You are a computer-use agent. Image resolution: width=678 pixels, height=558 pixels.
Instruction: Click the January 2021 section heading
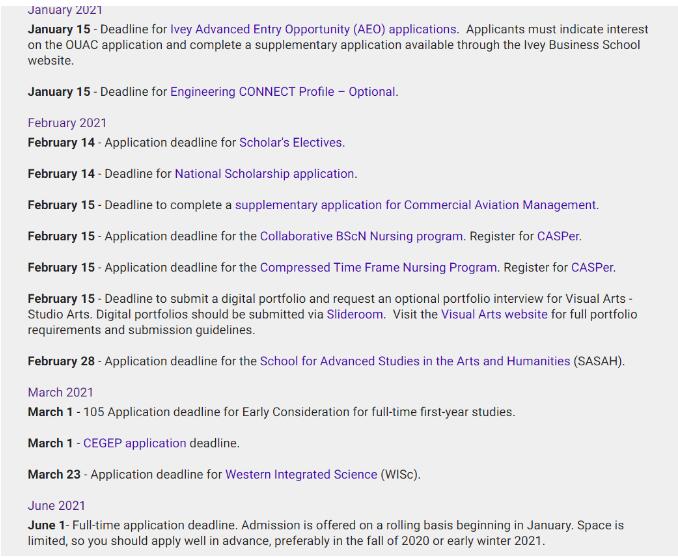tap(65, 10)
